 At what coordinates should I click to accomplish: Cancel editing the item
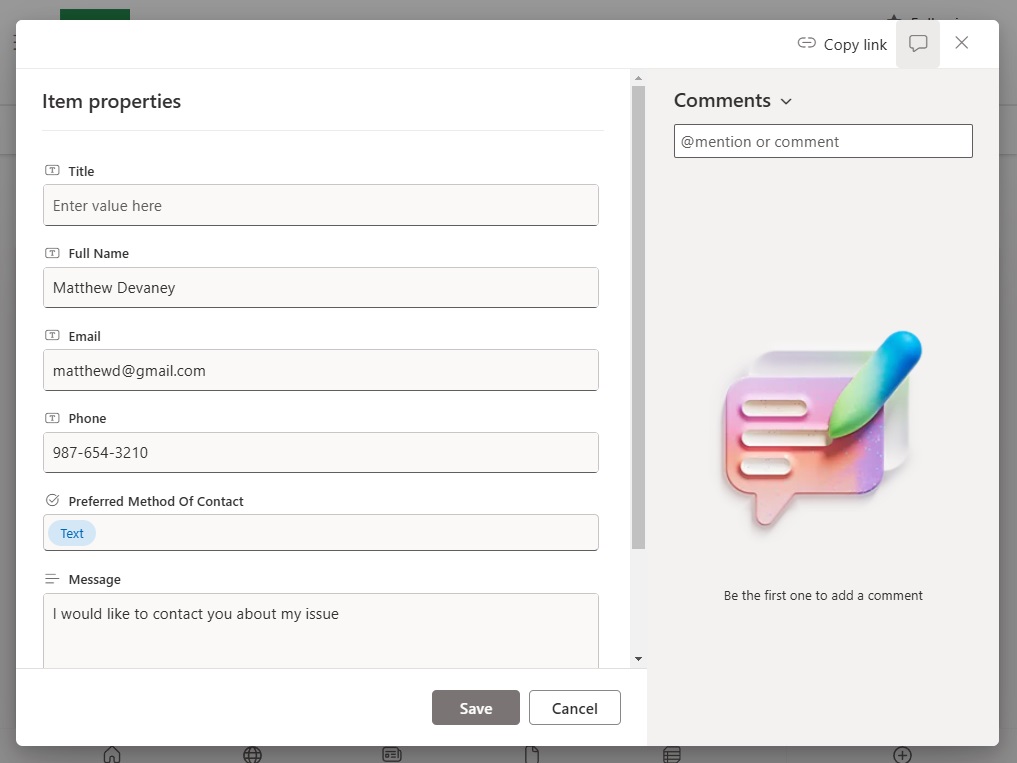(575, 708)
